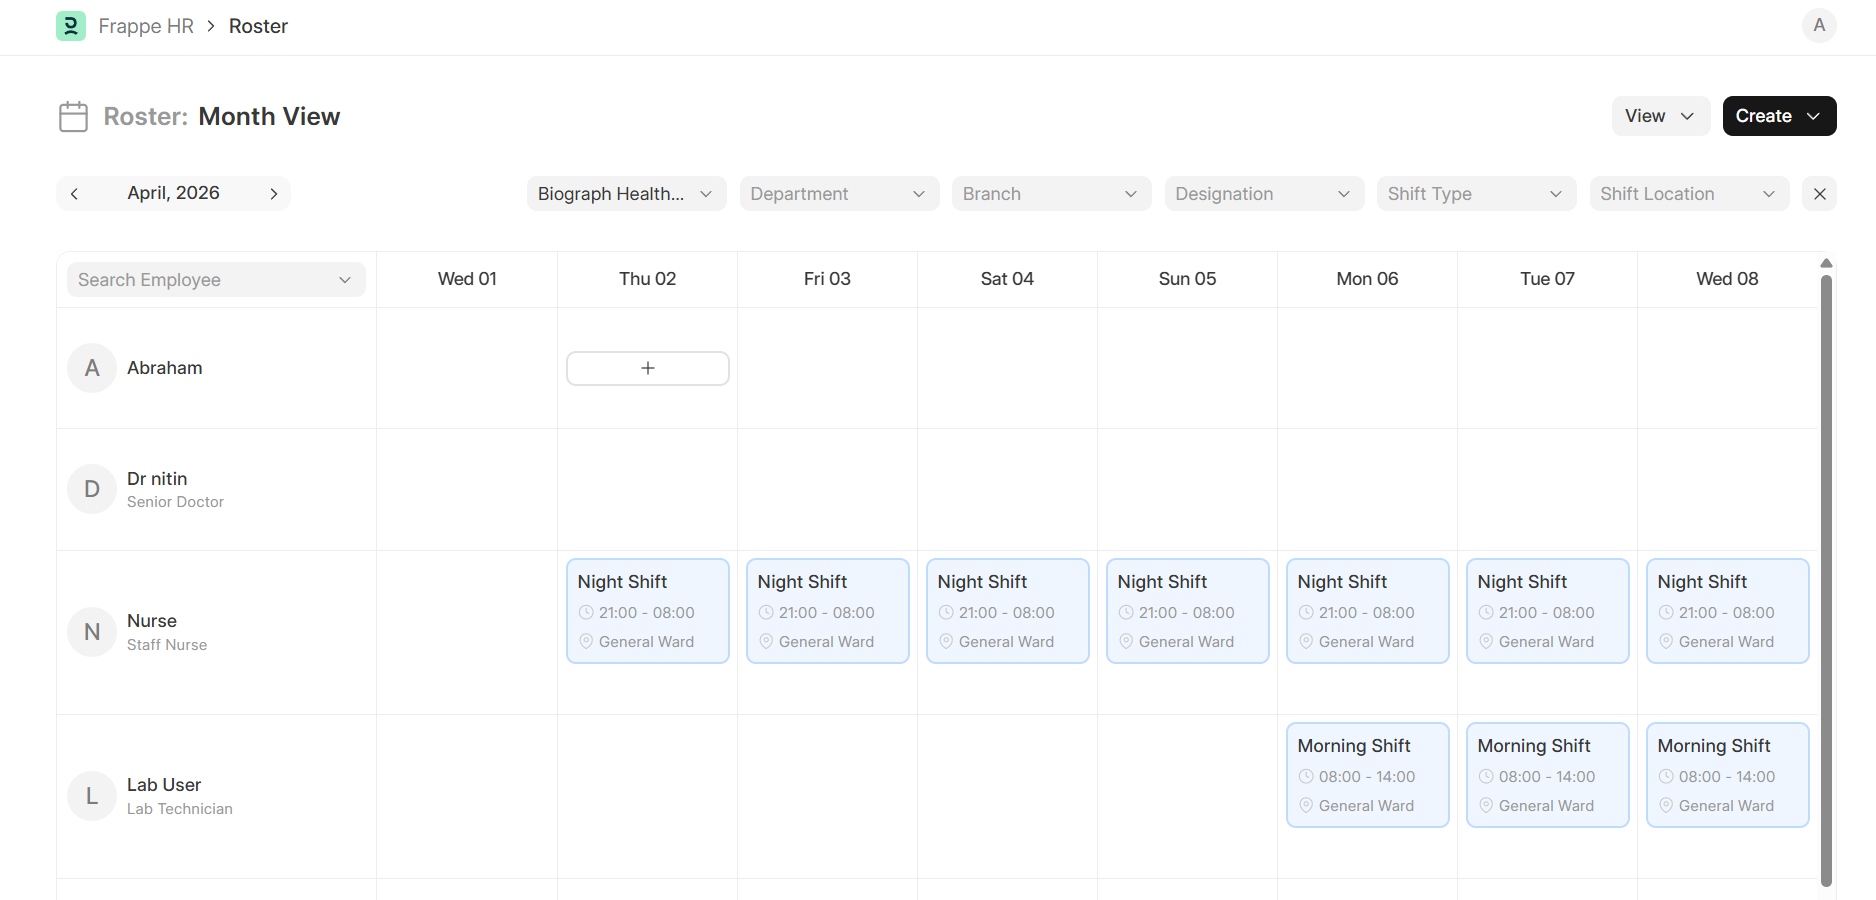1876x900 pixels.
Task: Click the vertical scrollbar of the roster
Action: (x=1826, y=580)
